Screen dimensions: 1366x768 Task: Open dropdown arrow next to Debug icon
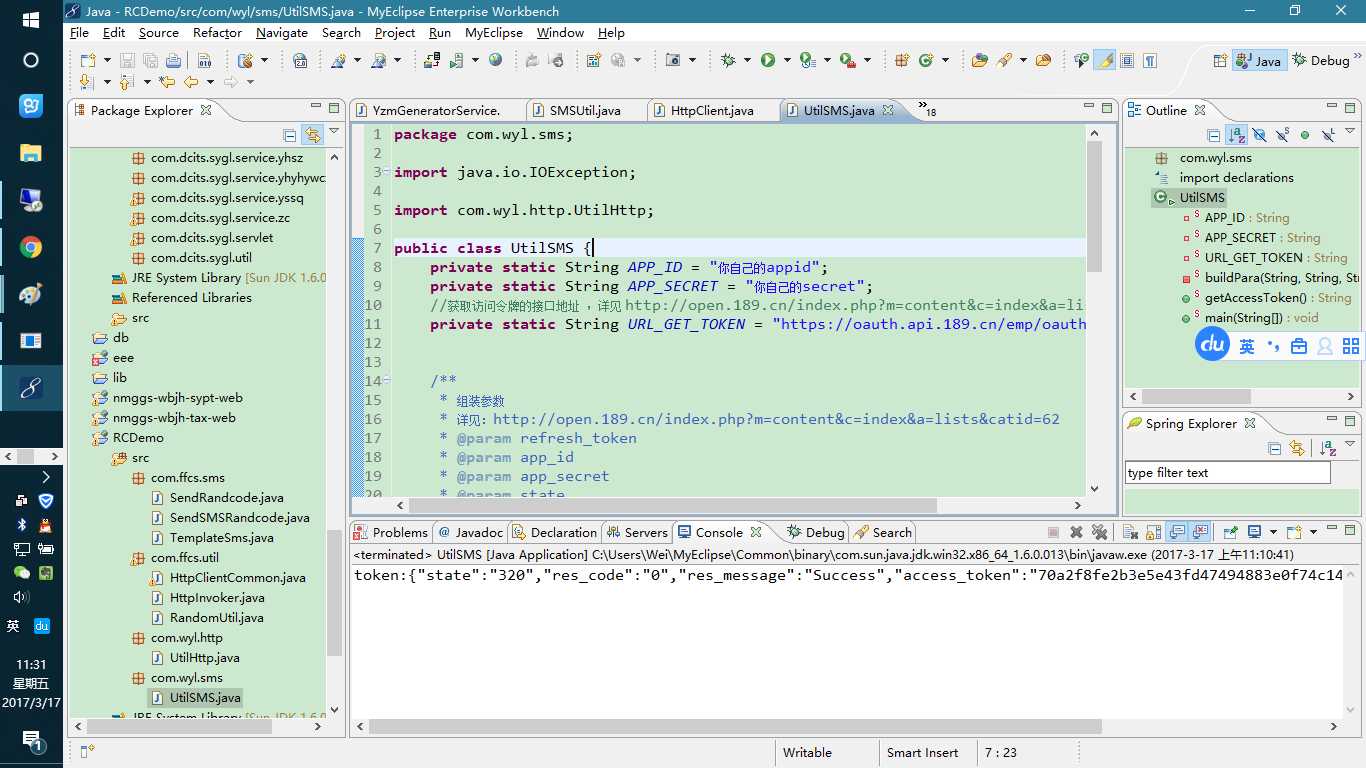(x=747, y=60)
